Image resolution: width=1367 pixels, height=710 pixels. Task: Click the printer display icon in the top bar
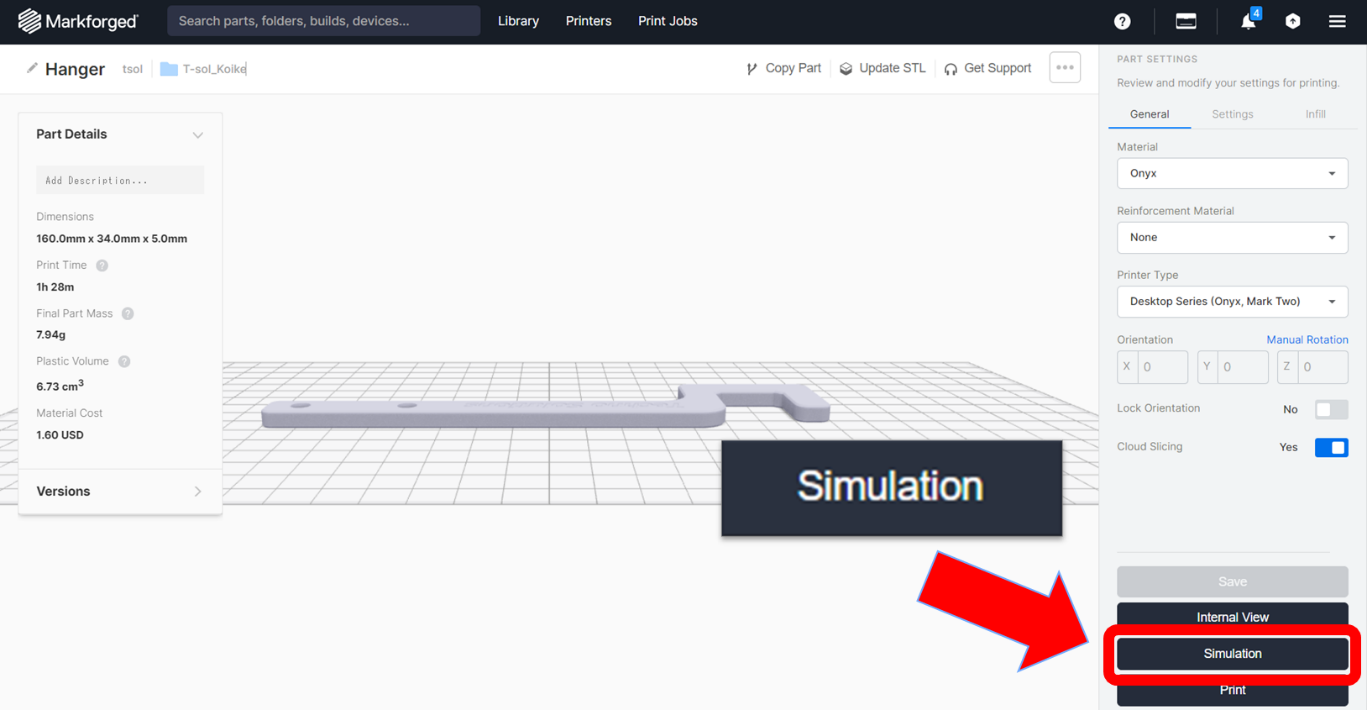1186,20
